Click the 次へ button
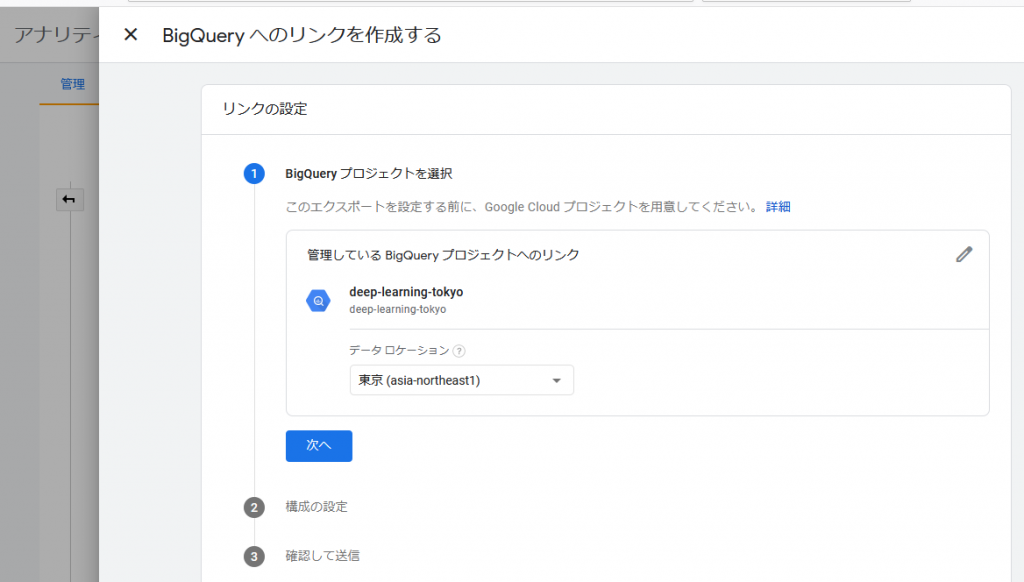1024x582 pixels. tap(319, 445)
